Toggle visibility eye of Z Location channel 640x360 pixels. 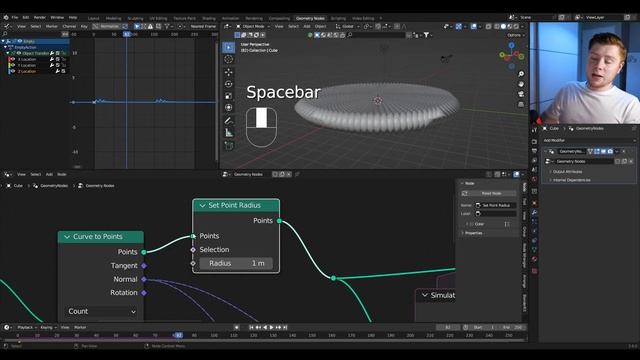point(13,71)
